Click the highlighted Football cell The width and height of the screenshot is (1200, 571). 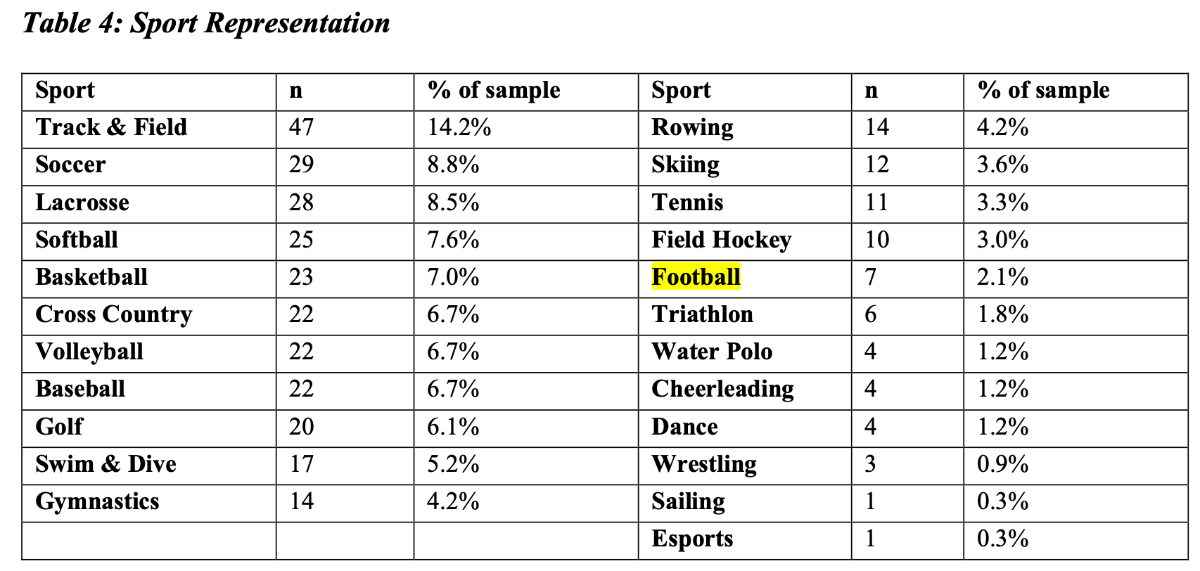(696, 277)
